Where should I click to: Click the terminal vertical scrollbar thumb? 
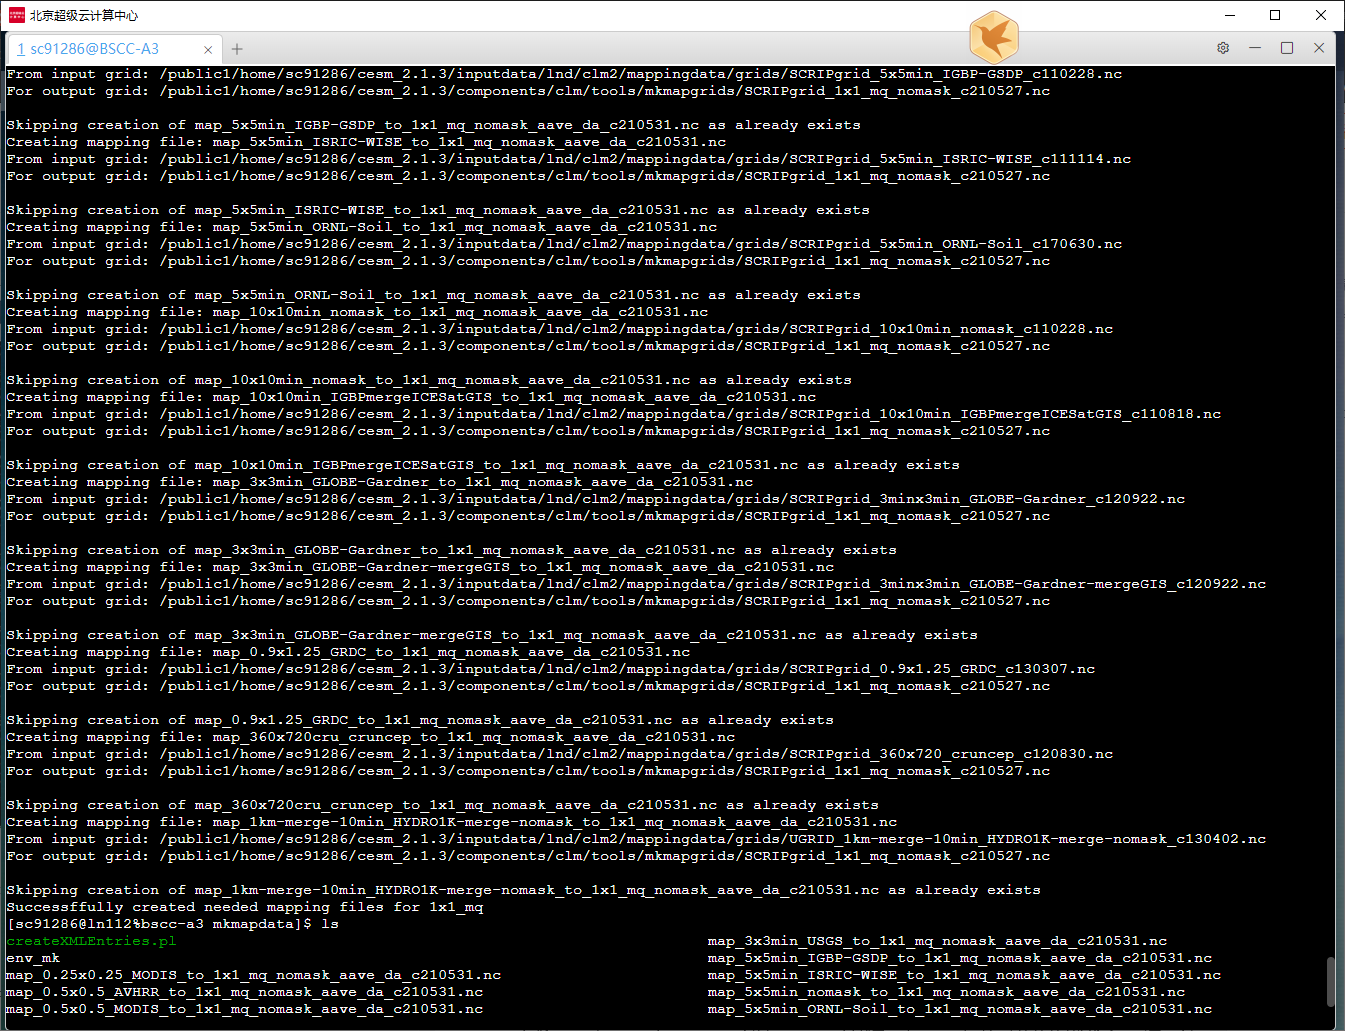click(x=1330, y=982)
